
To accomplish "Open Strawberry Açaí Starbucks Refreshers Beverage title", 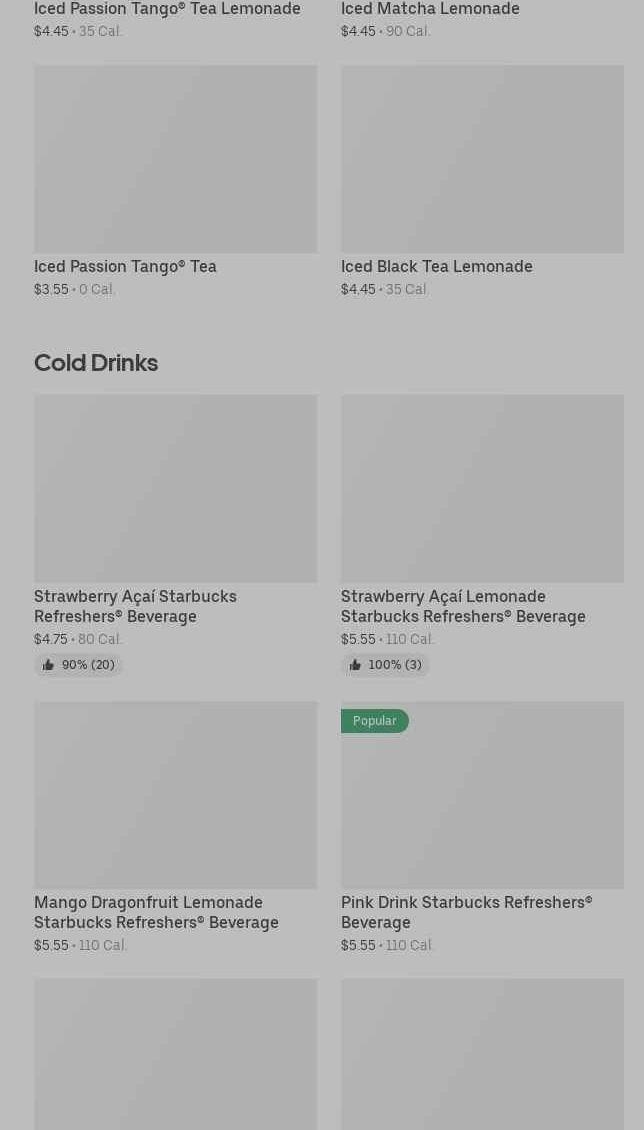I will click(135, 606).
